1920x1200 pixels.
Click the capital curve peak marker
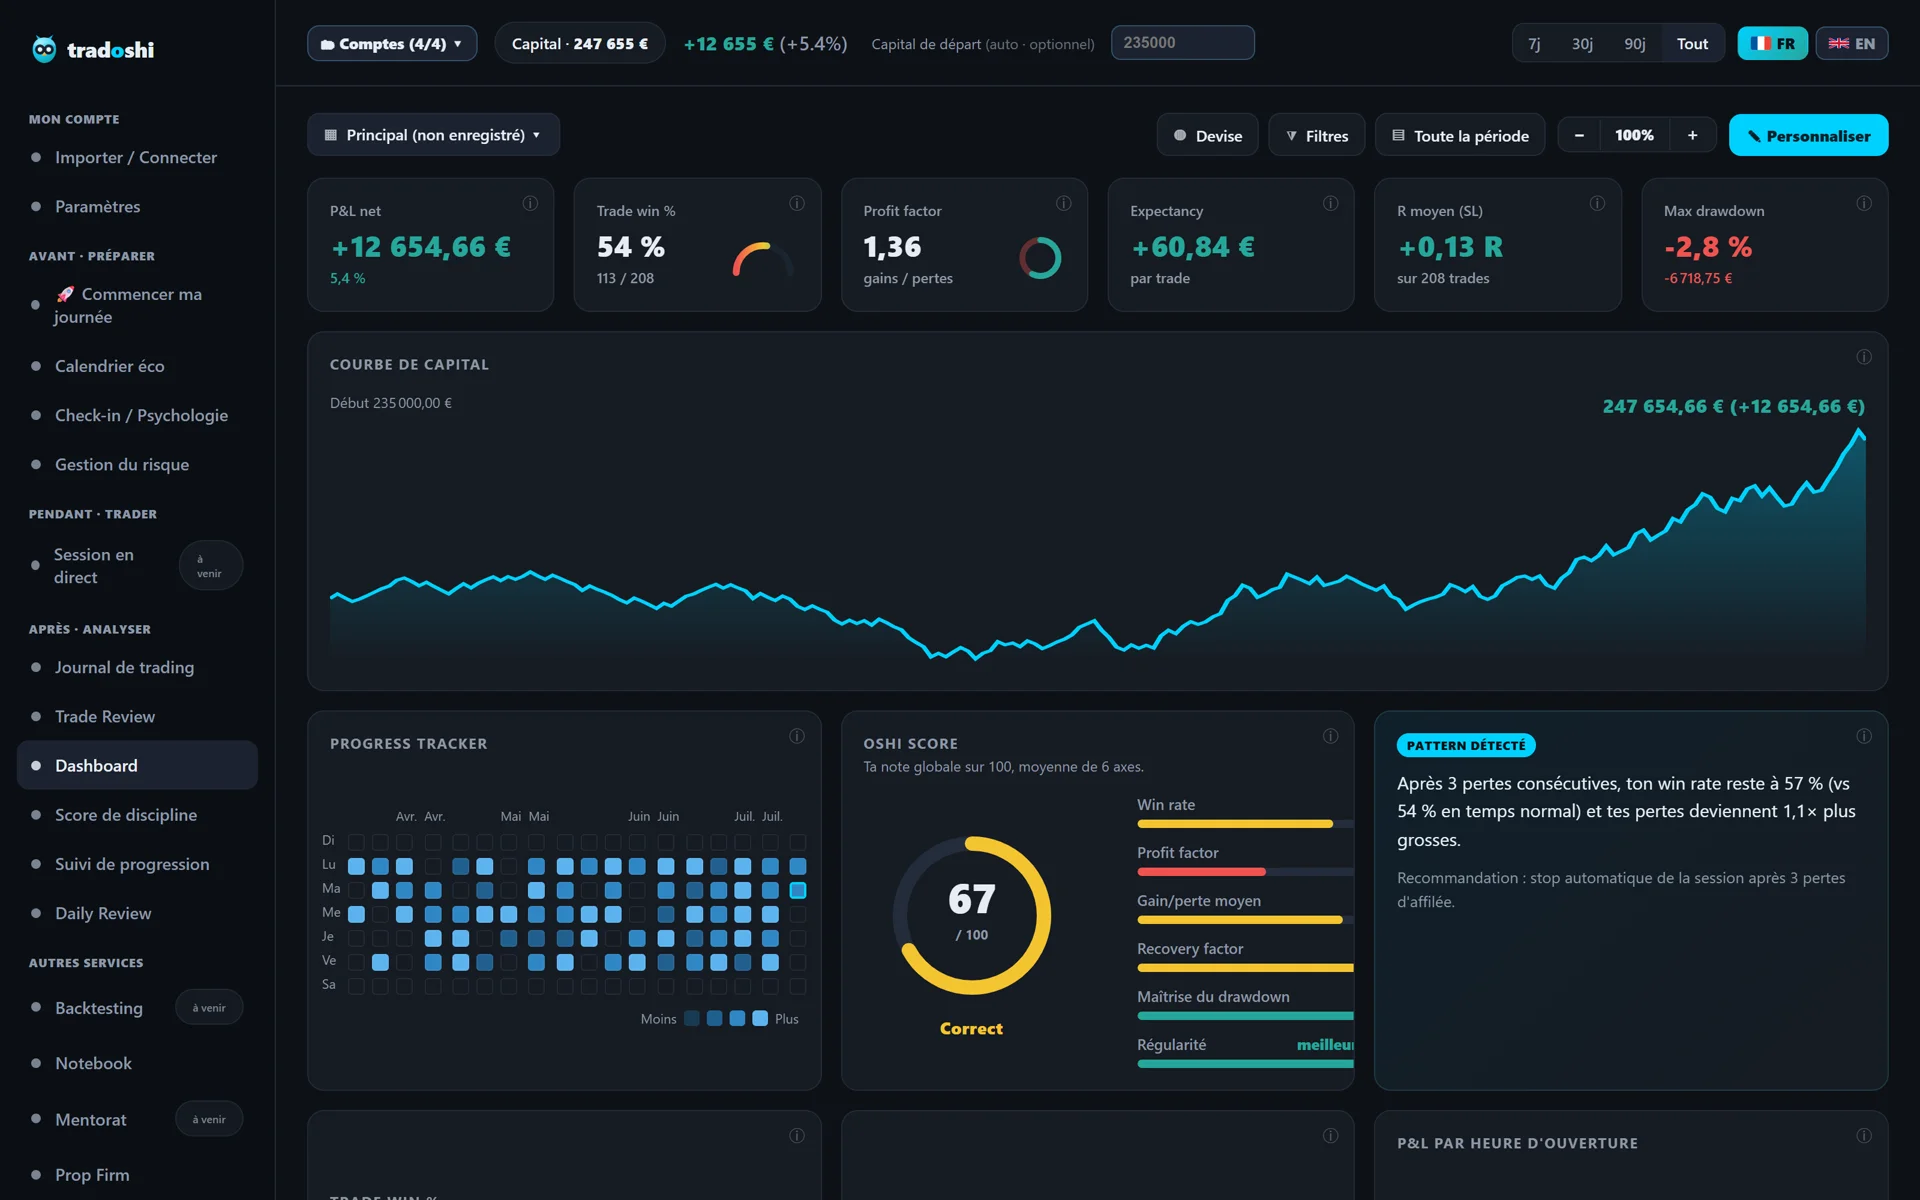coord(1861,433)
